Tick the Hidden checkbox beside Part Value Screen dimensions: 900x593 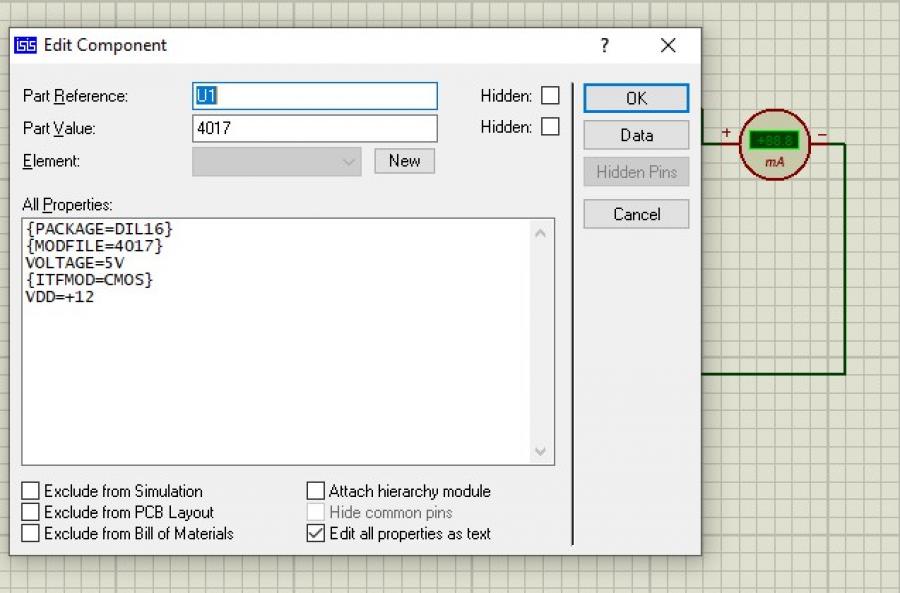pos(550,127)
